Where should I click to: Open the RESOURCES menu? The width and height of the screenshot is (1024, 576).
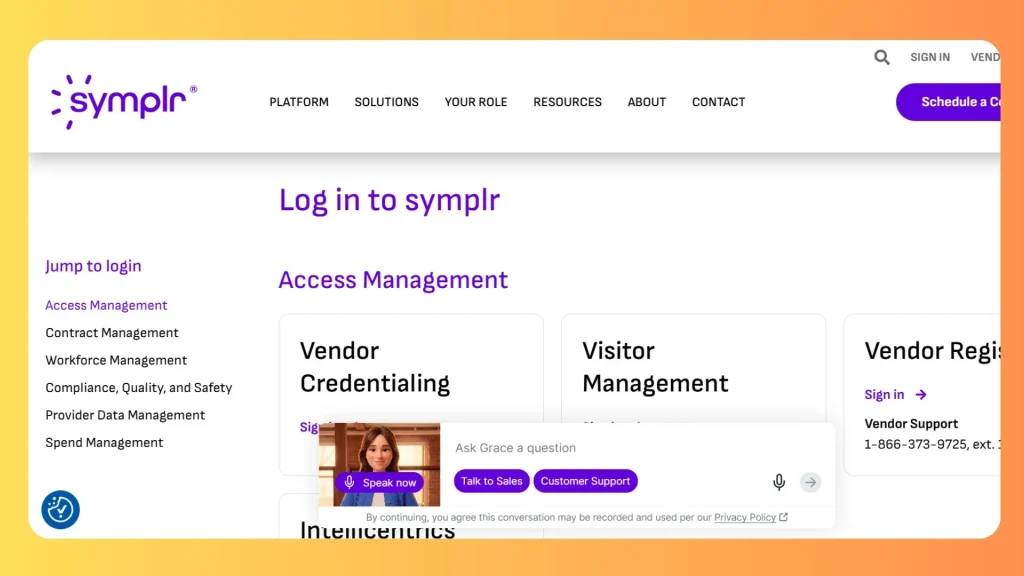pyautogui.click(x=568, y=102)
